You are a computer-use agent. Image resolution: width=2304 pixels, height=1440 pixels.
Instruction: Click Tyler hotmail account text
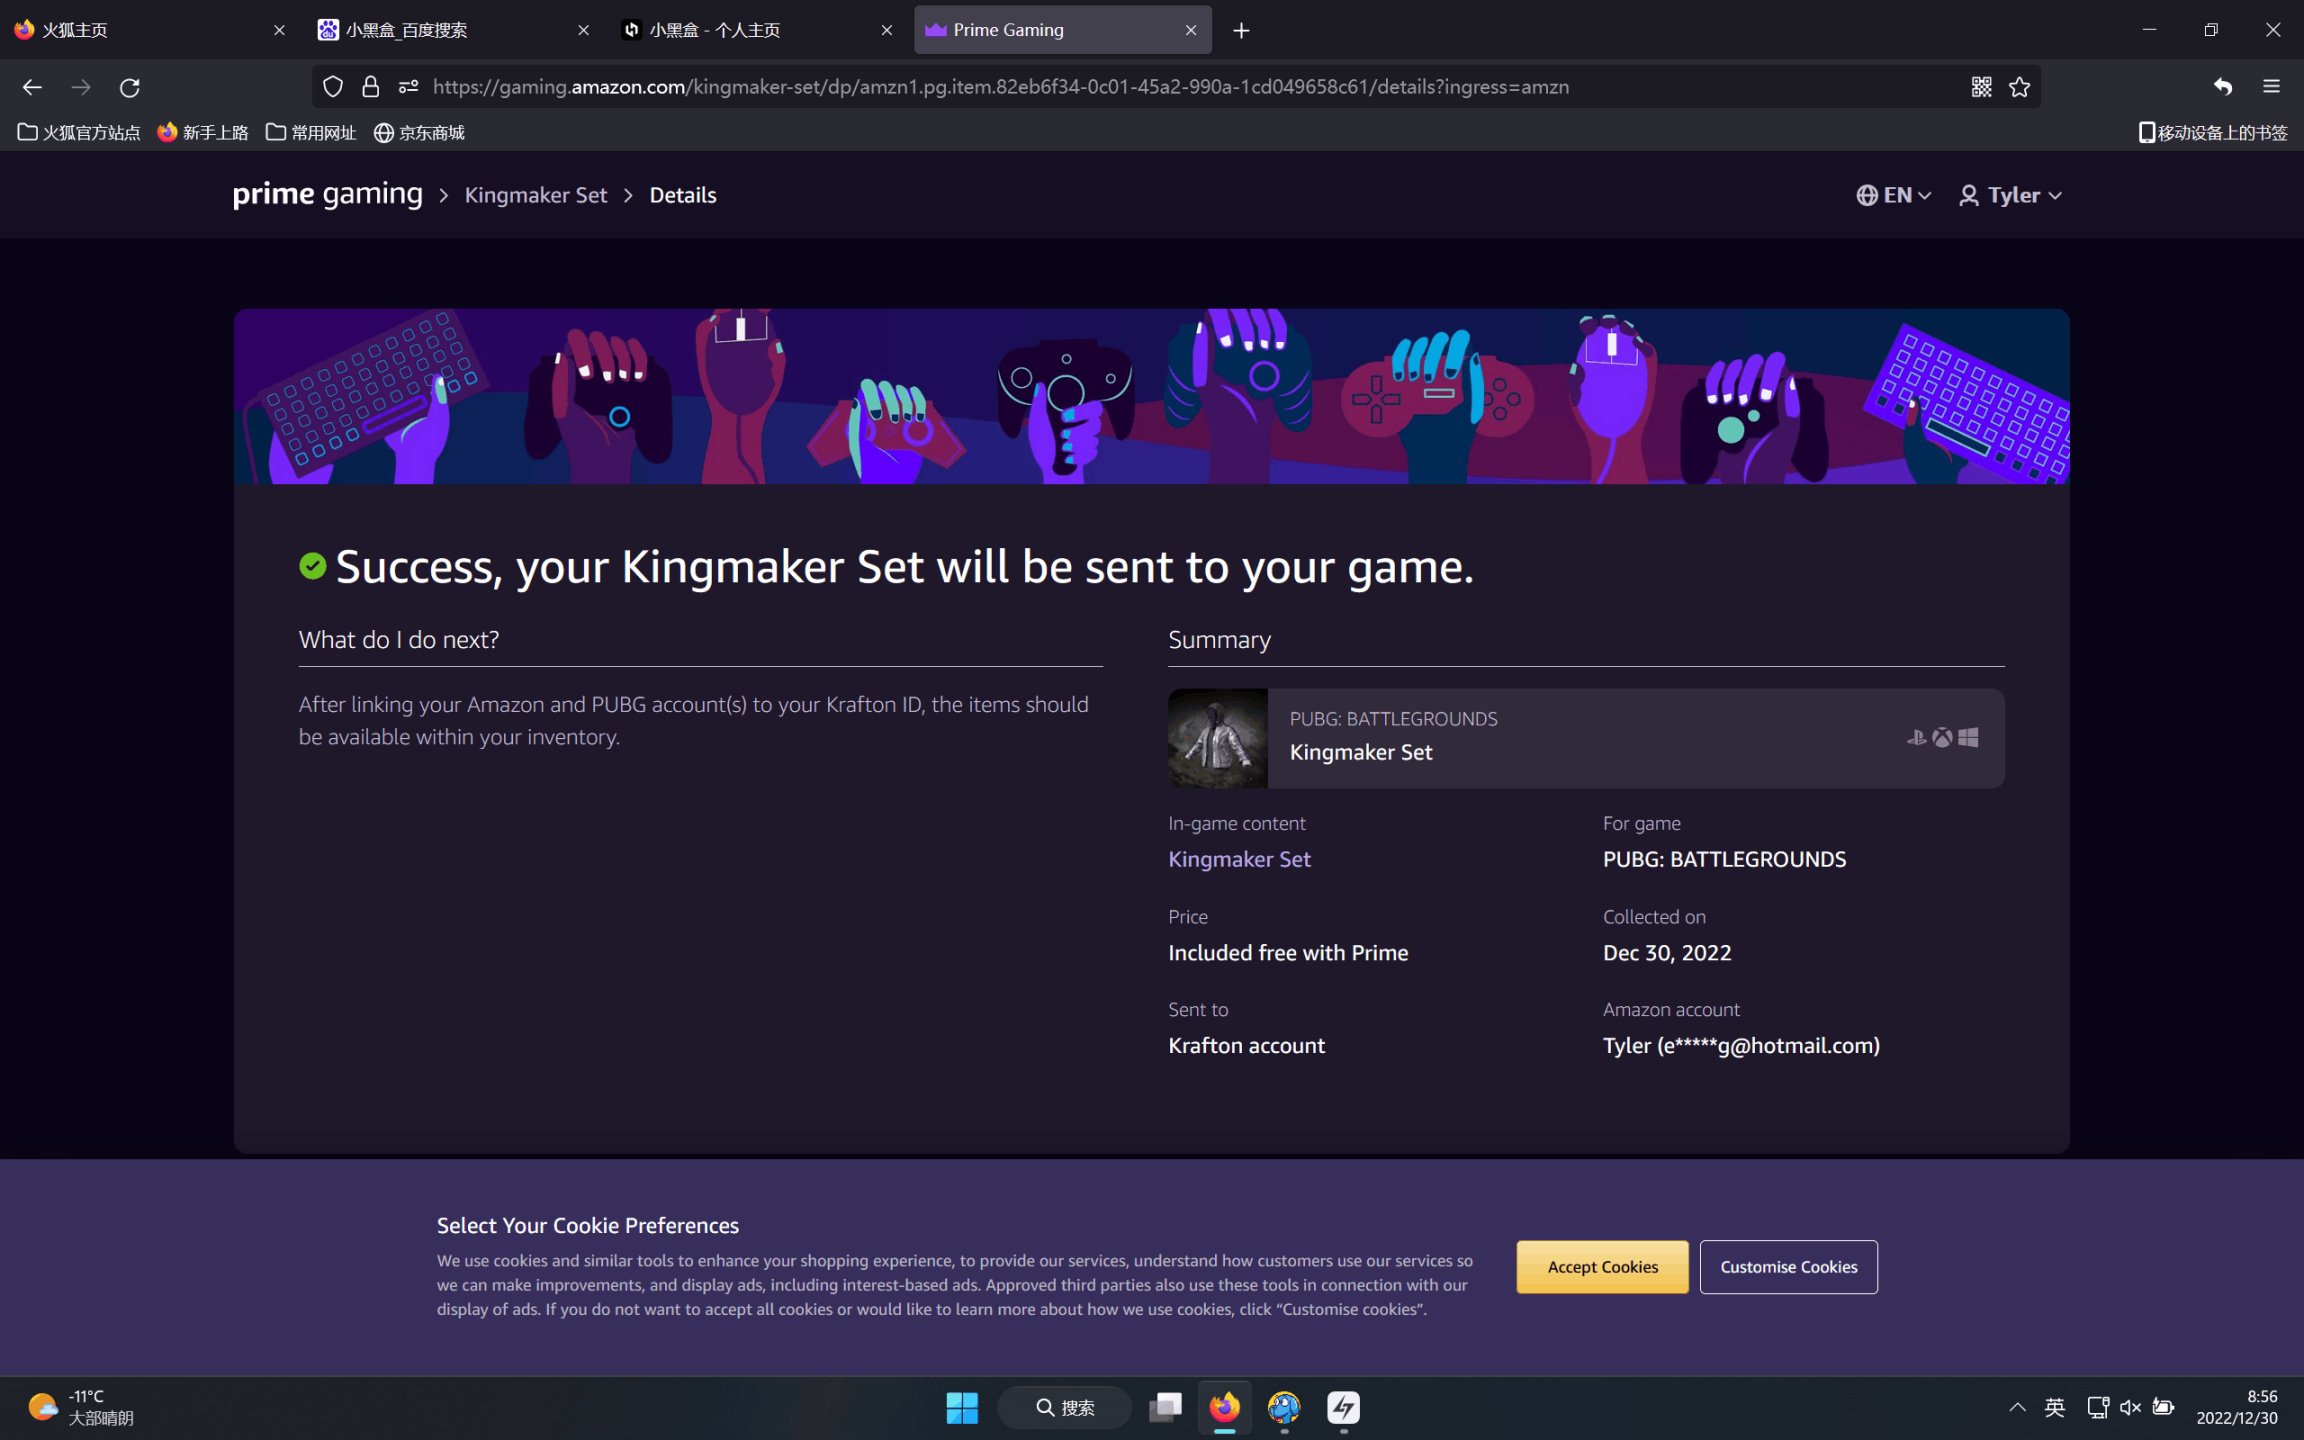point(1741,1045)
